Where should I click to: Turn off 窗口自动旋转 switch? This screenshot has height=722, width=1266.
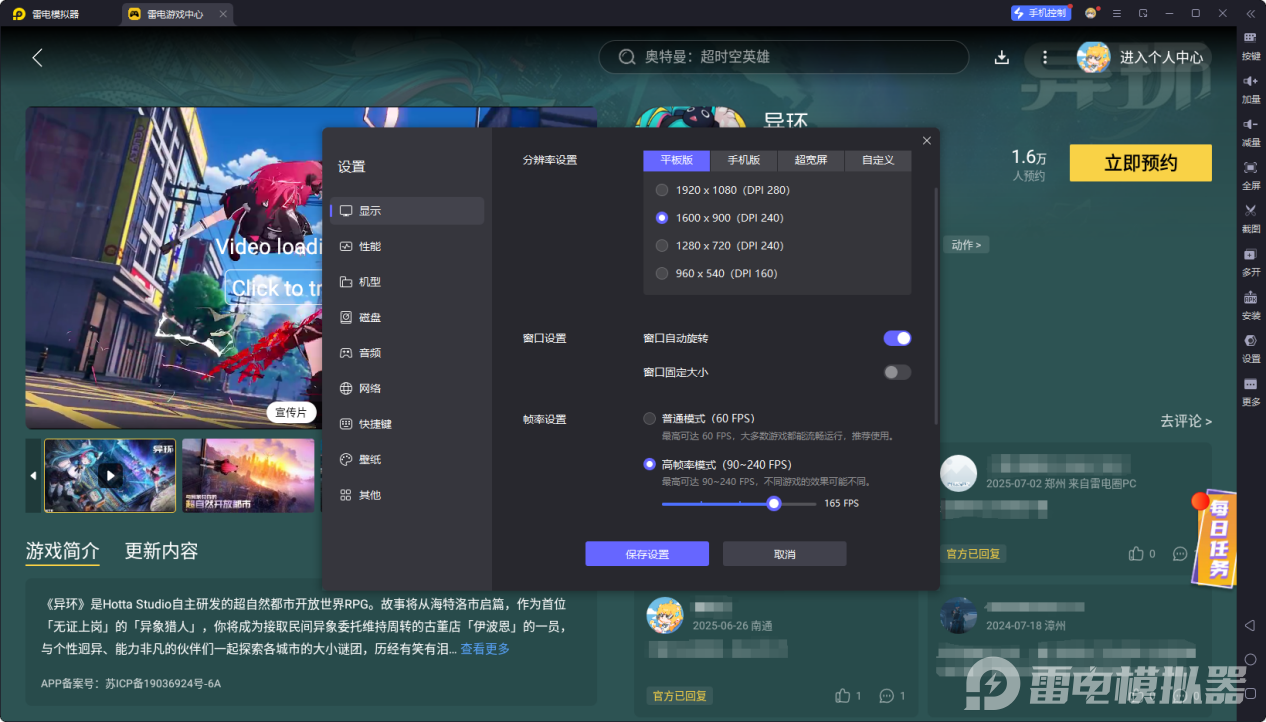(896, 338)
